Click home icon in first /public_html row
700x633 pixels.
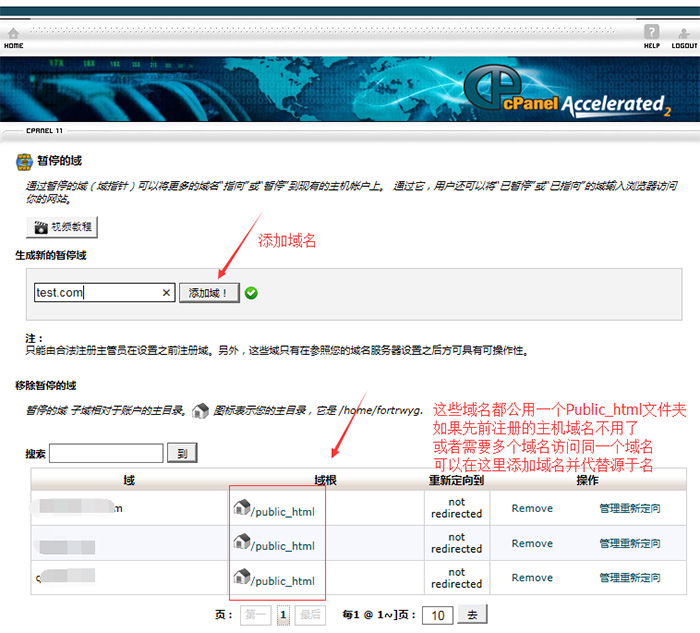[x=241, y=508]
